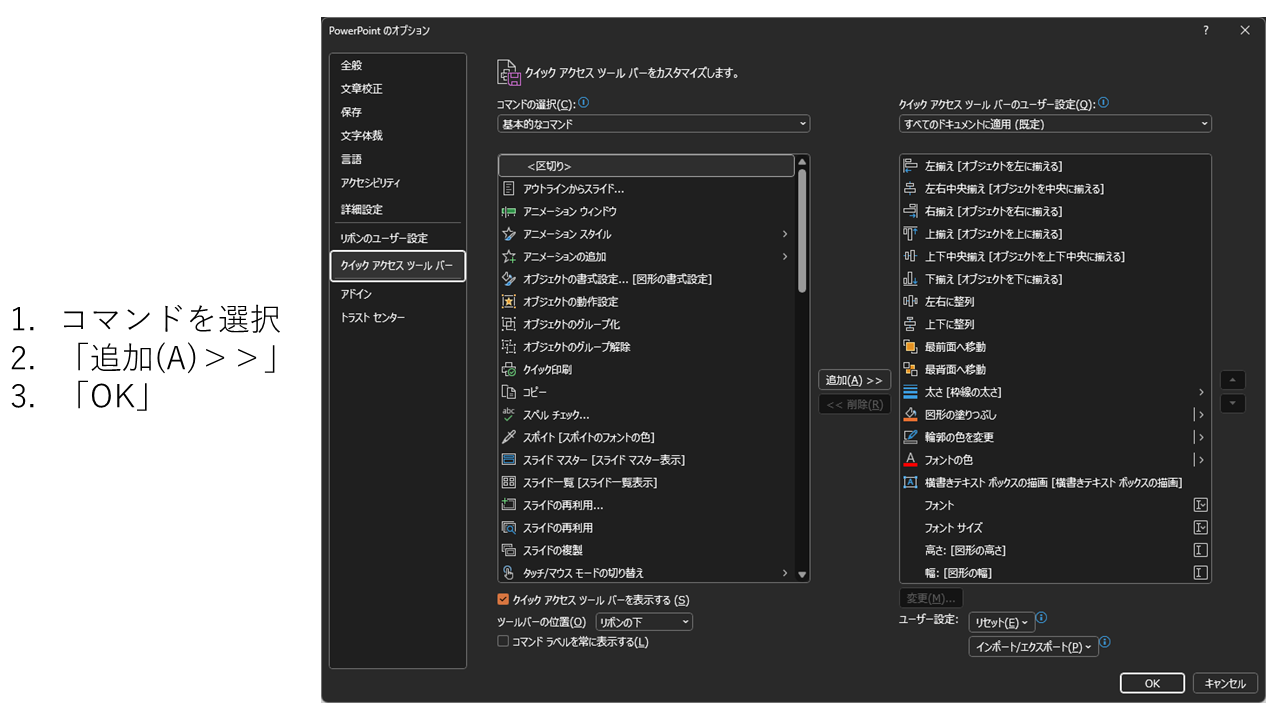Click the アニメーション スタイル star icon

508,234
